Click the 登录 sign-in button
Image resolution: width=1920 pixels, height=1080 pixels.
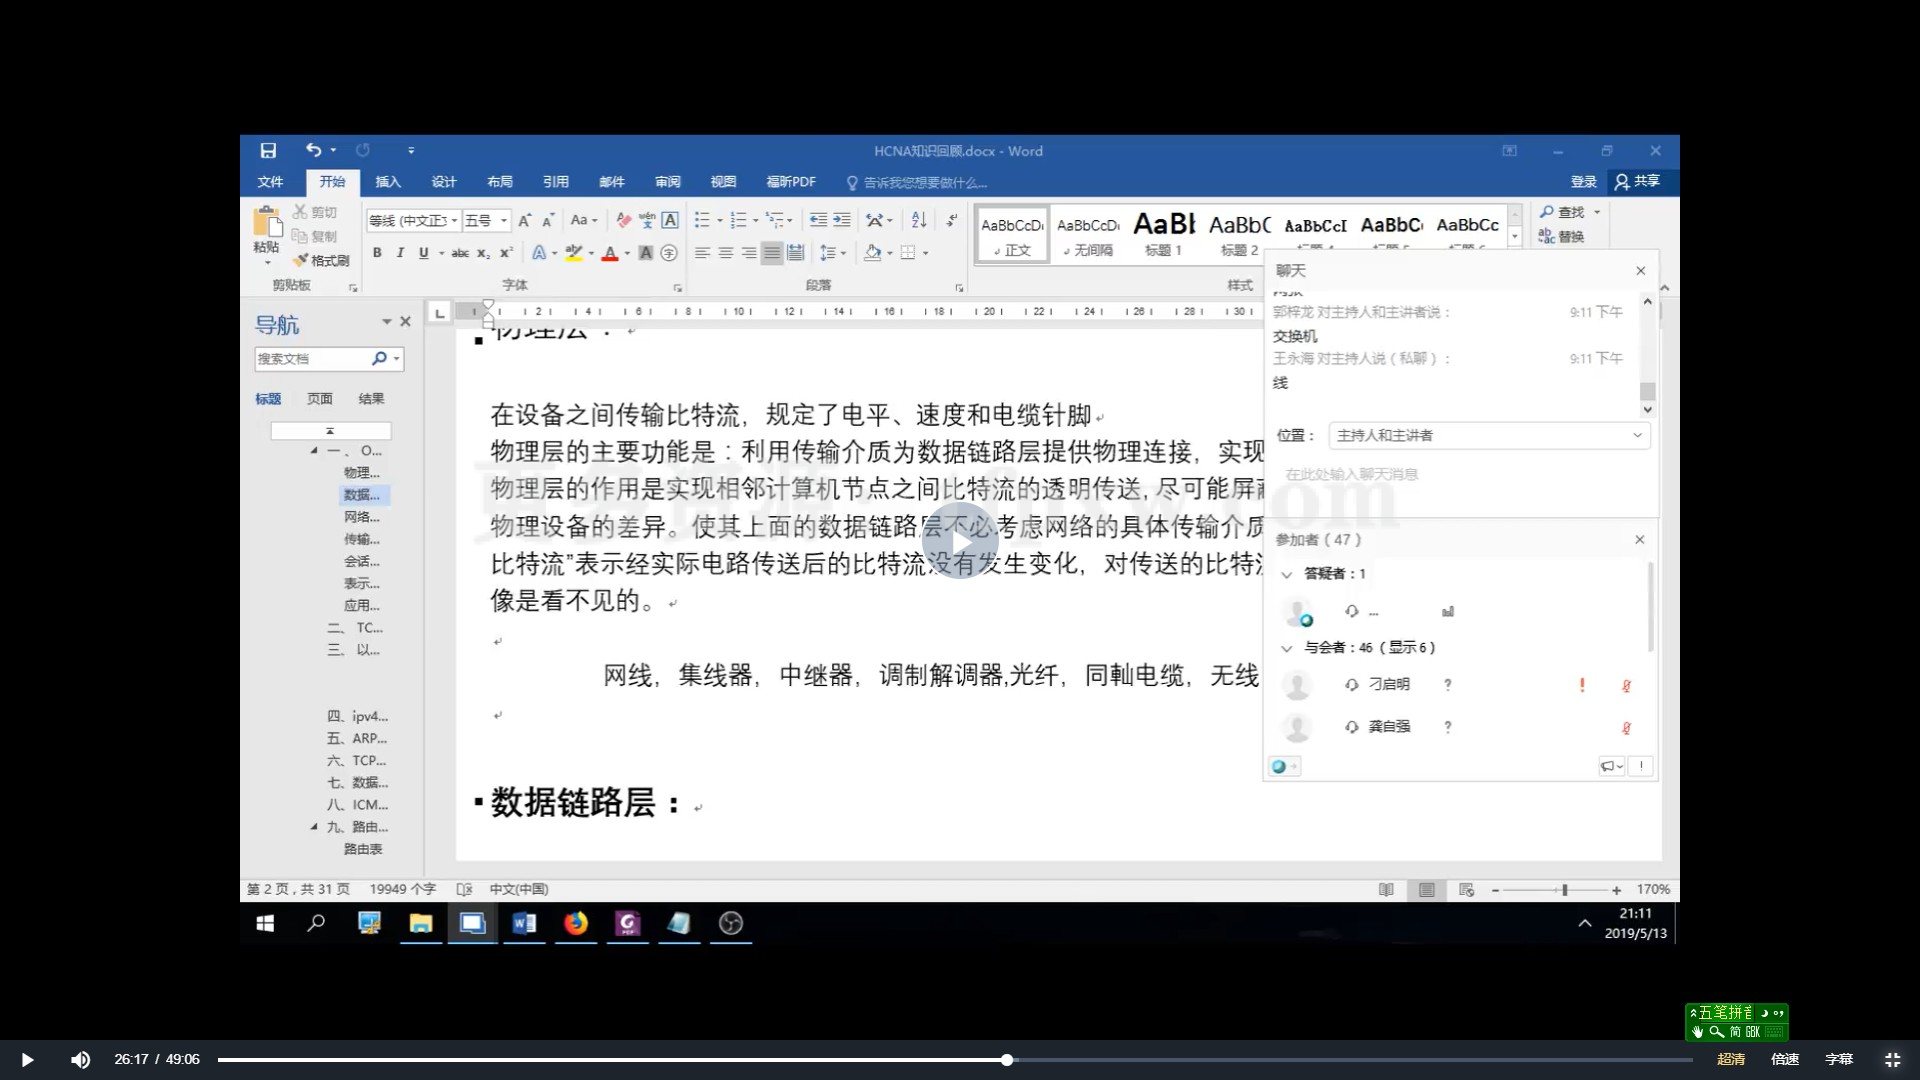1583,181
